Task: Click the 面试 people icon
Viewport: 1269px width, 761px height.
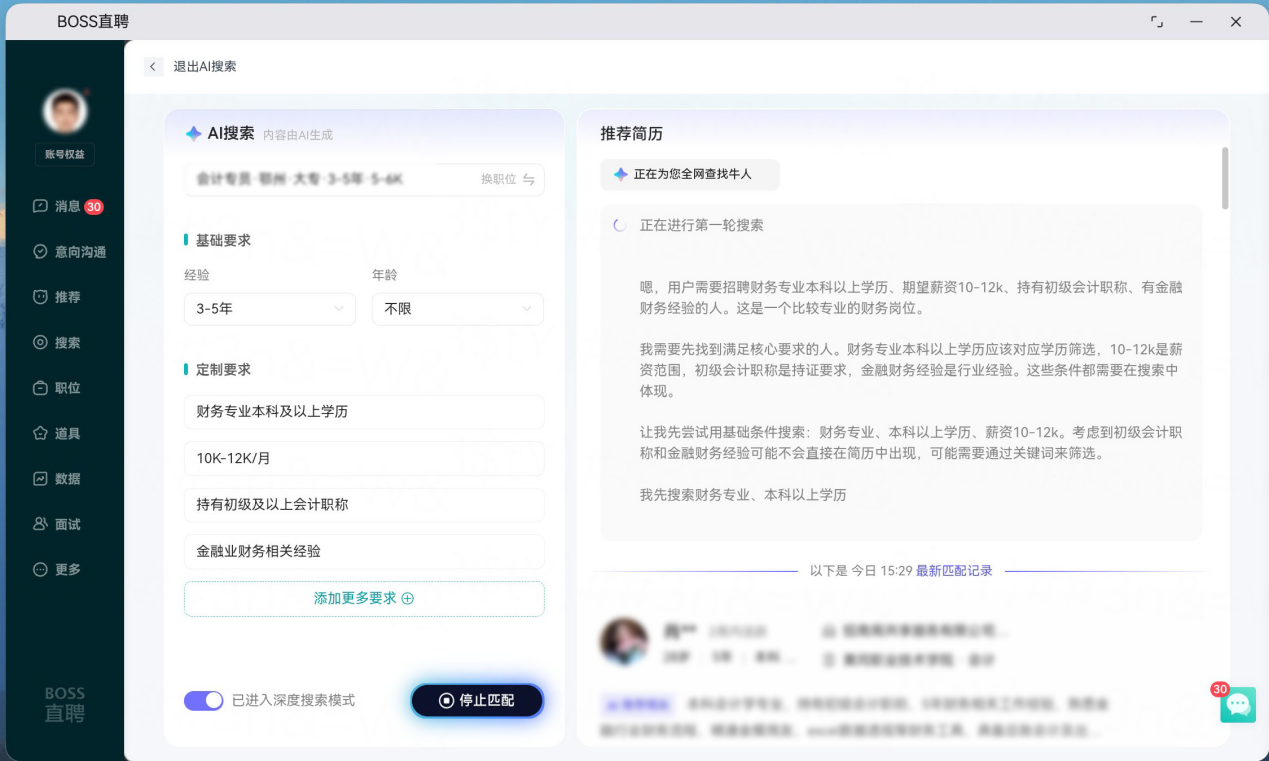Action: pyautogui.click(x=40, y=524)
